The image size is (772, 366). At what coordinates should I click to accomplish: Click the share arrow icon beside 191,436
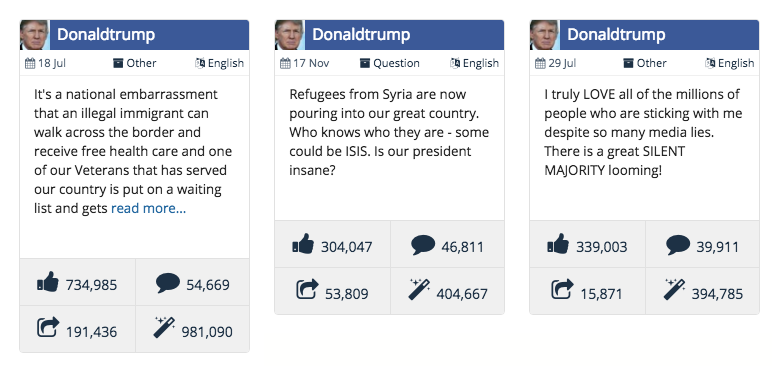click(x=48, y=327)
